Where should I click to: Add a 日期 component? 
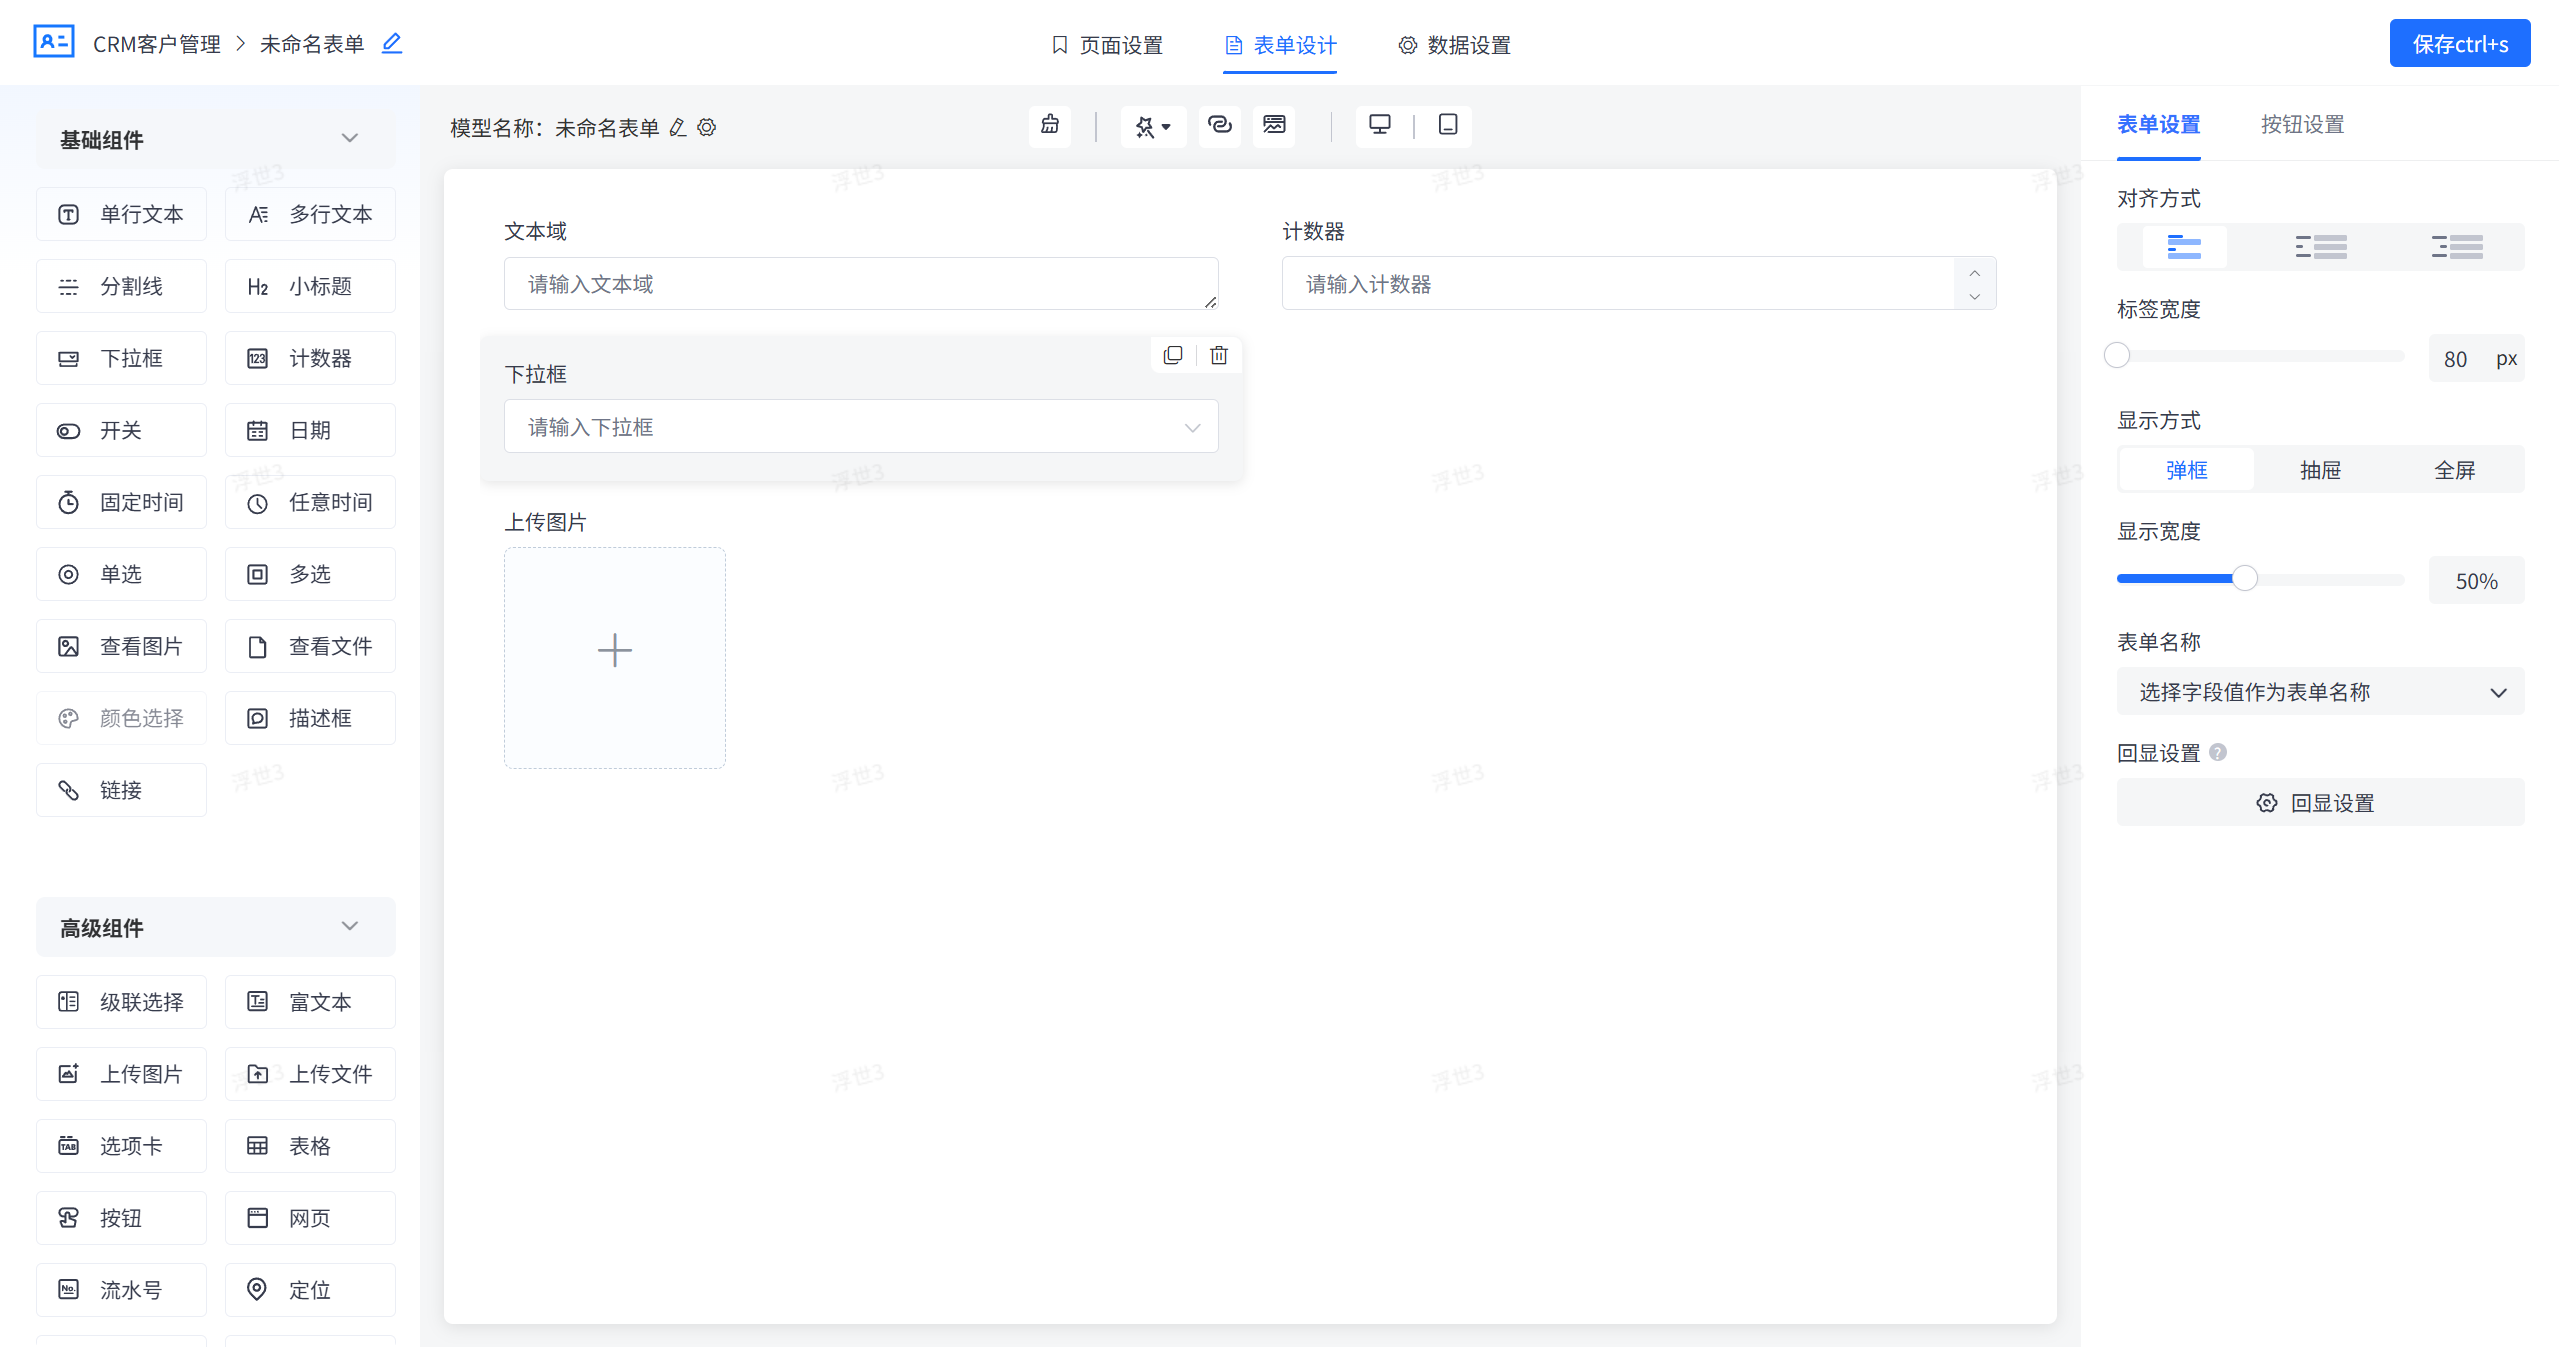coord(311,430)
